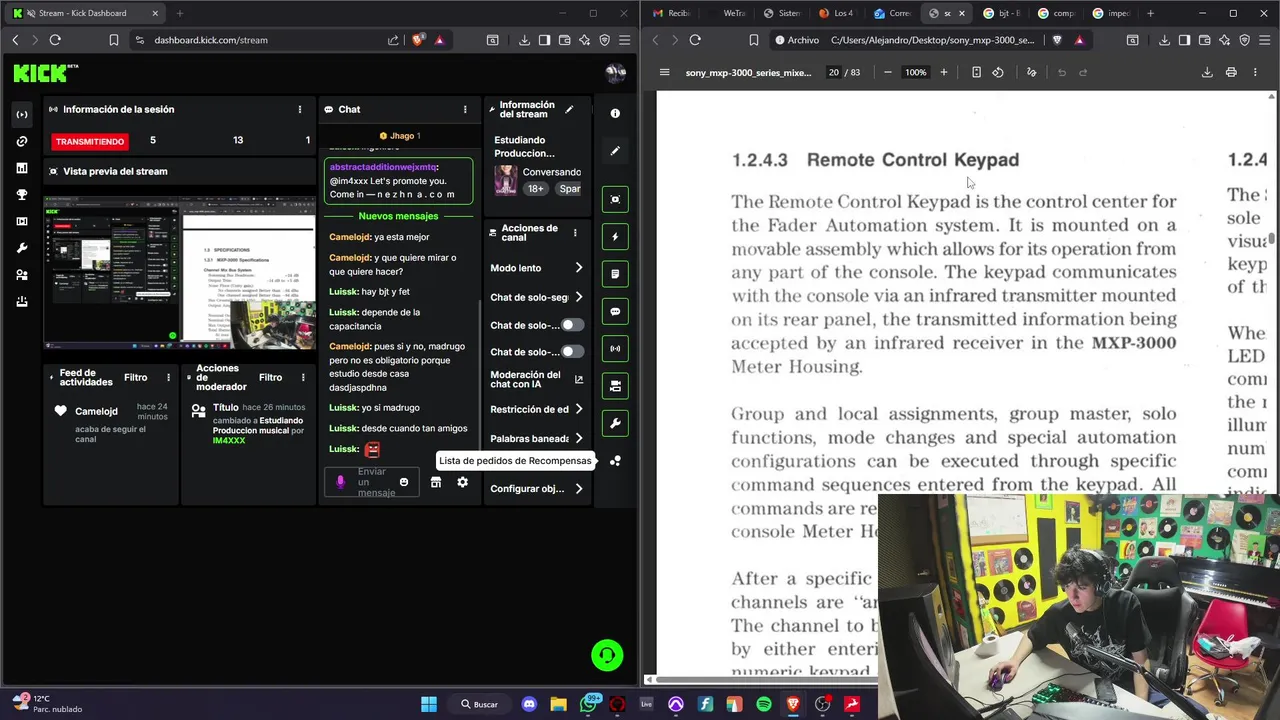Zoom in on the PDF with the plus button

943,72
